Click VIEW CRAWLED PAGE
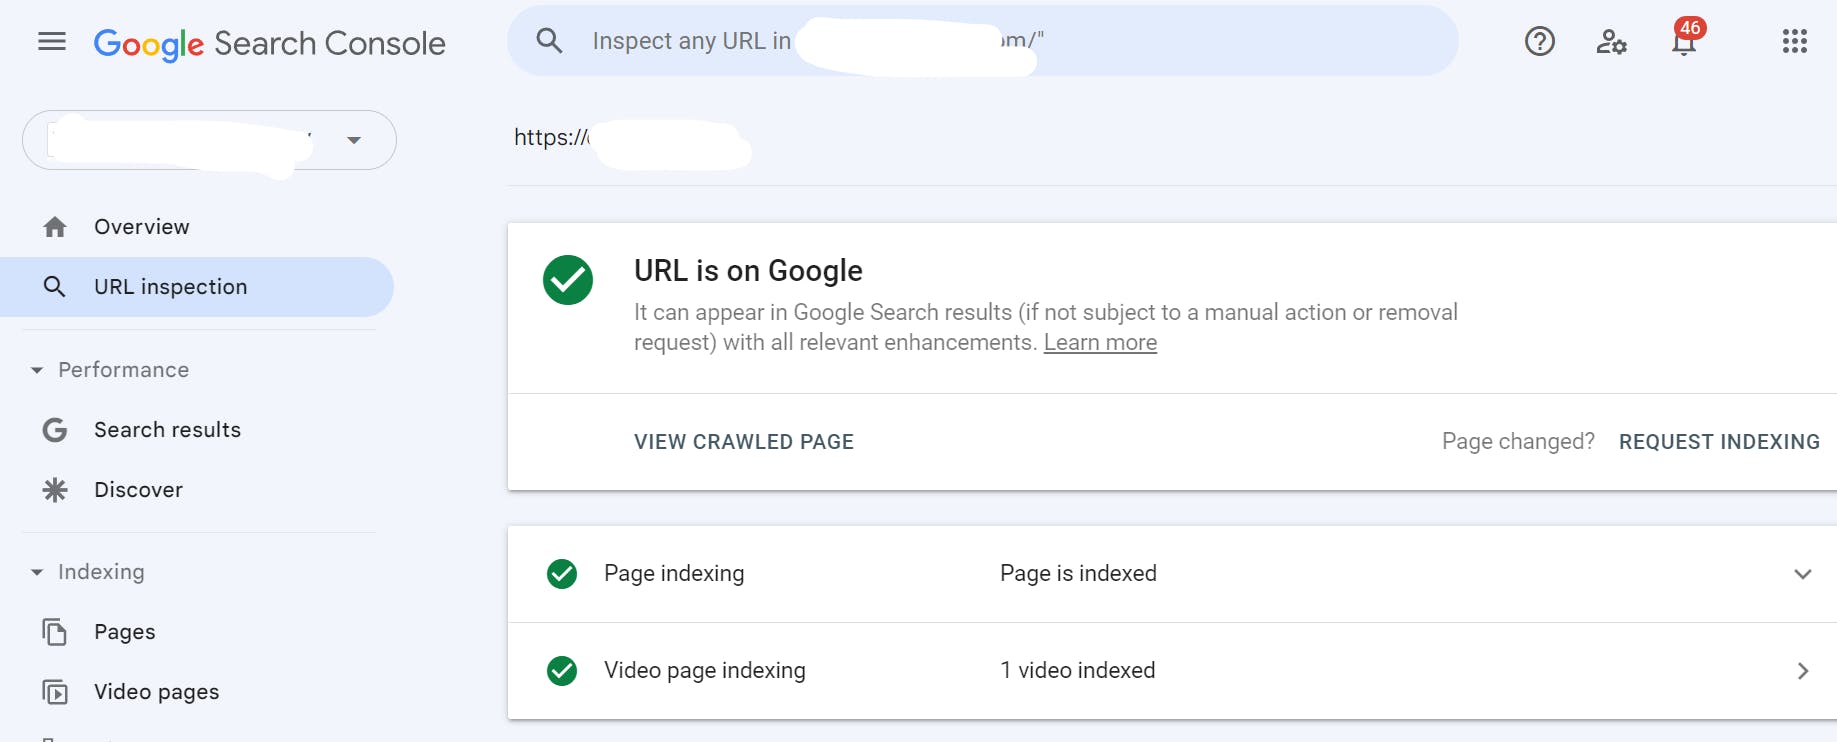The height and width of the screenshot is (742, 1837). coord(744,442)
